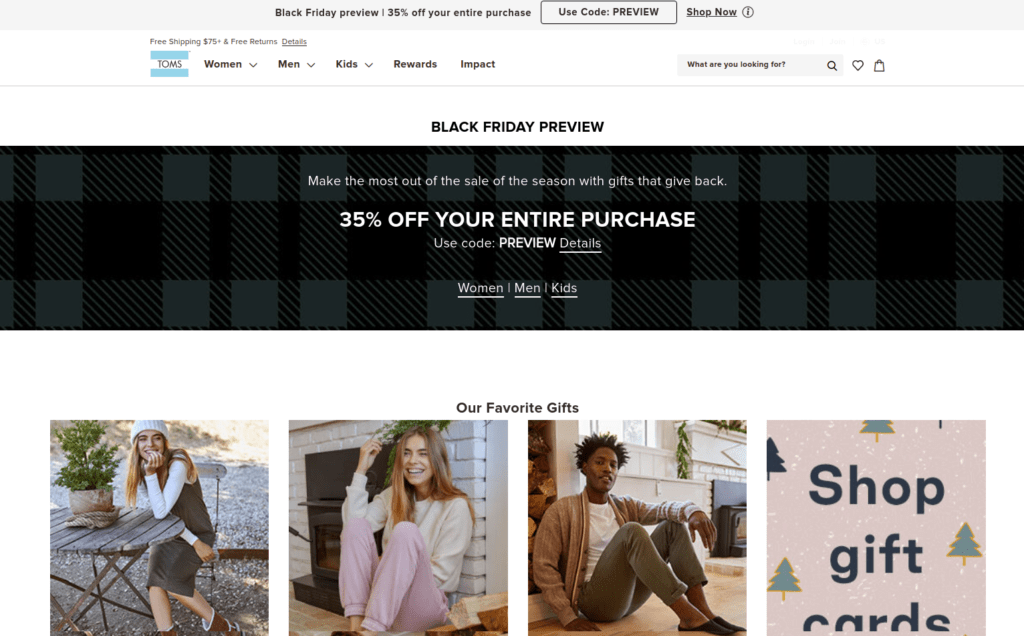1024x636 pixels.
Task: Click the TOMS logo
Action: point(170,64)
